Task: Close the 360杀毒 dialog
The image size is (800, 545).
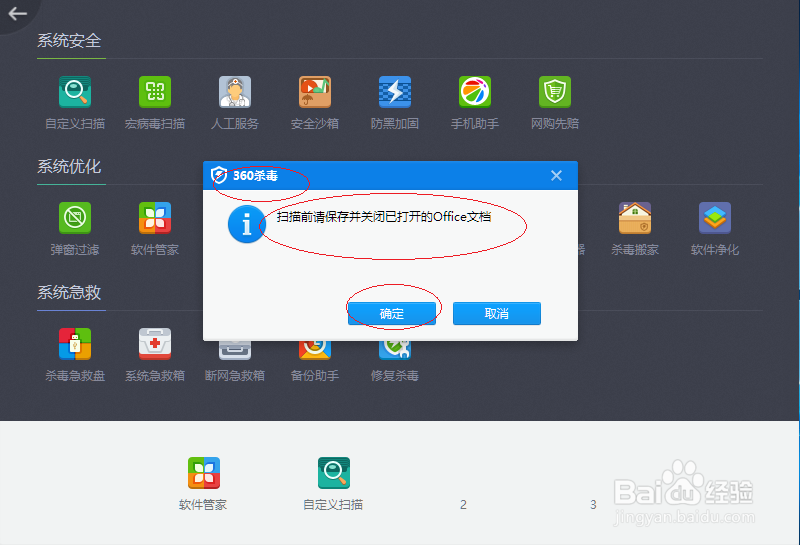Action: pos(556,176)
